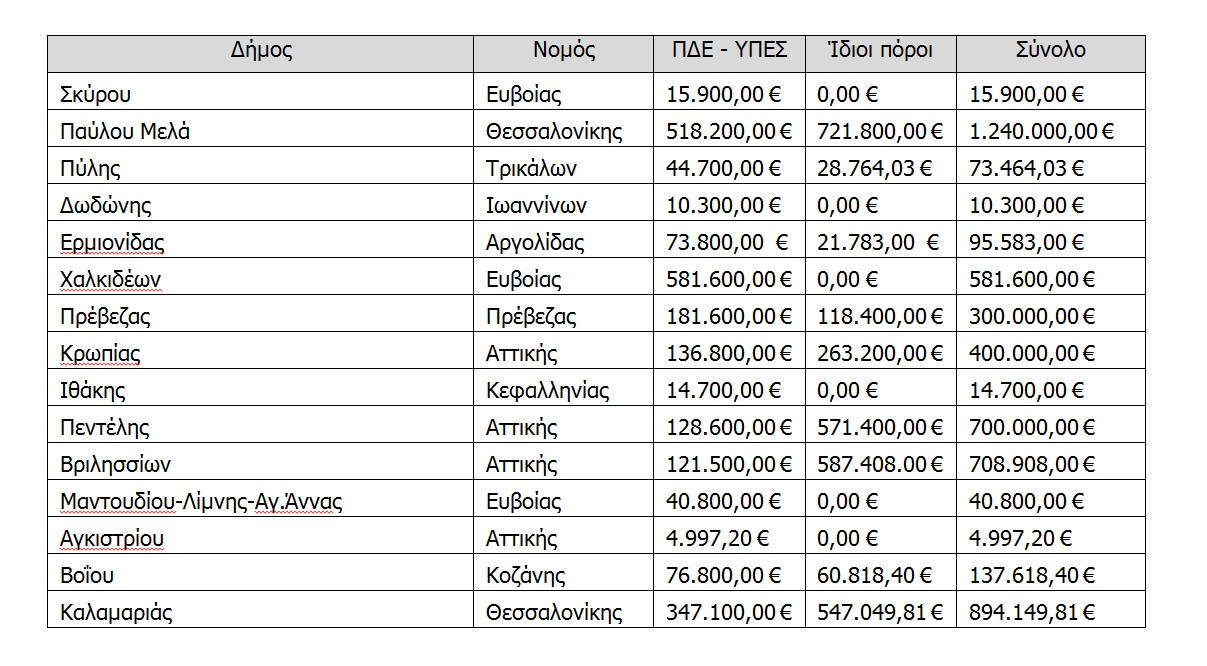Select the Δωδώνης row name
The image size is (1207, 666).
click(x=106, y=205)
